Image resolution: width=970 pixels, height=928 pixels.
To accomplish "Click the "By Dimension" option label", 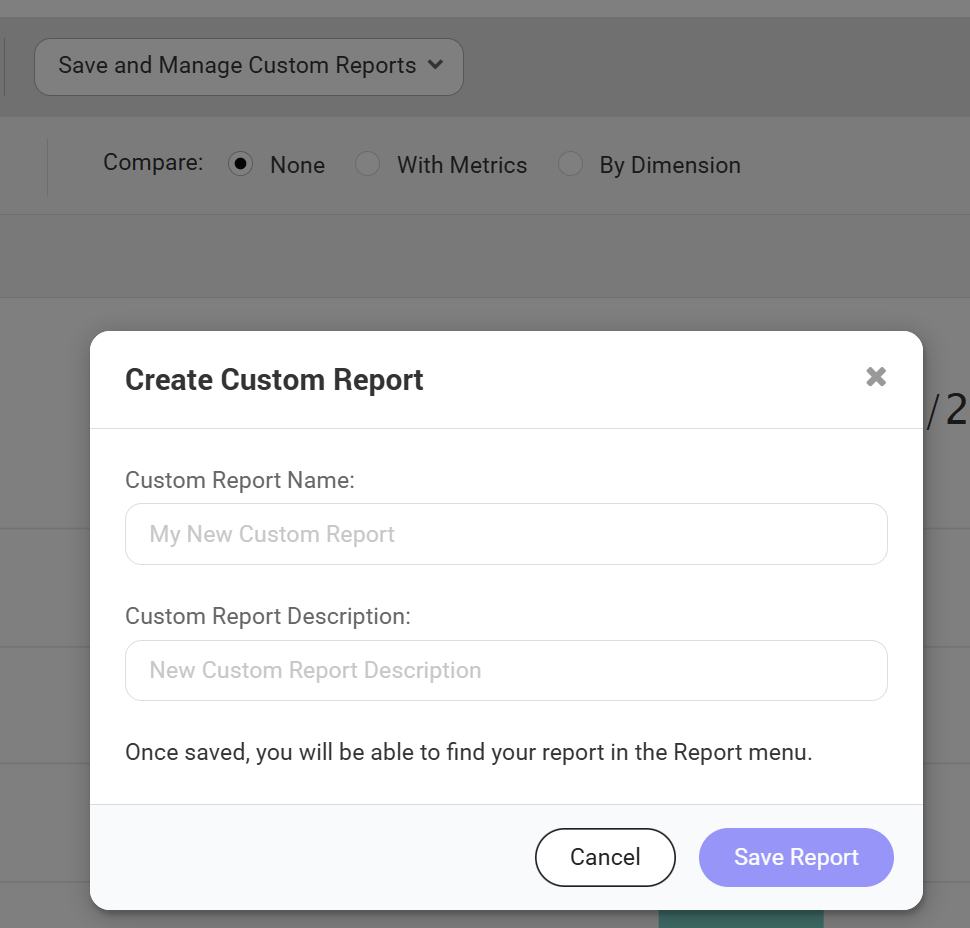I will 669,165.
